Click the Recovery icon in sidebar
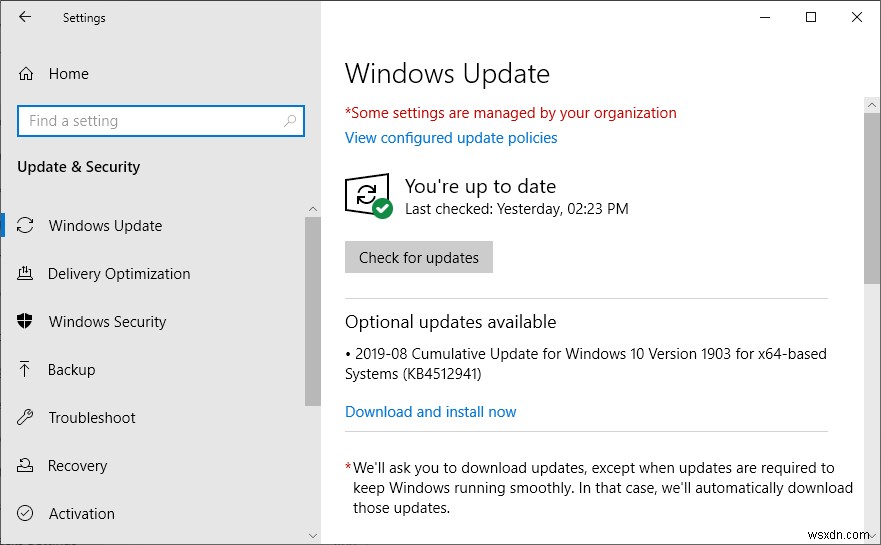This screenshot has width=881, height=545. point(26,465)
